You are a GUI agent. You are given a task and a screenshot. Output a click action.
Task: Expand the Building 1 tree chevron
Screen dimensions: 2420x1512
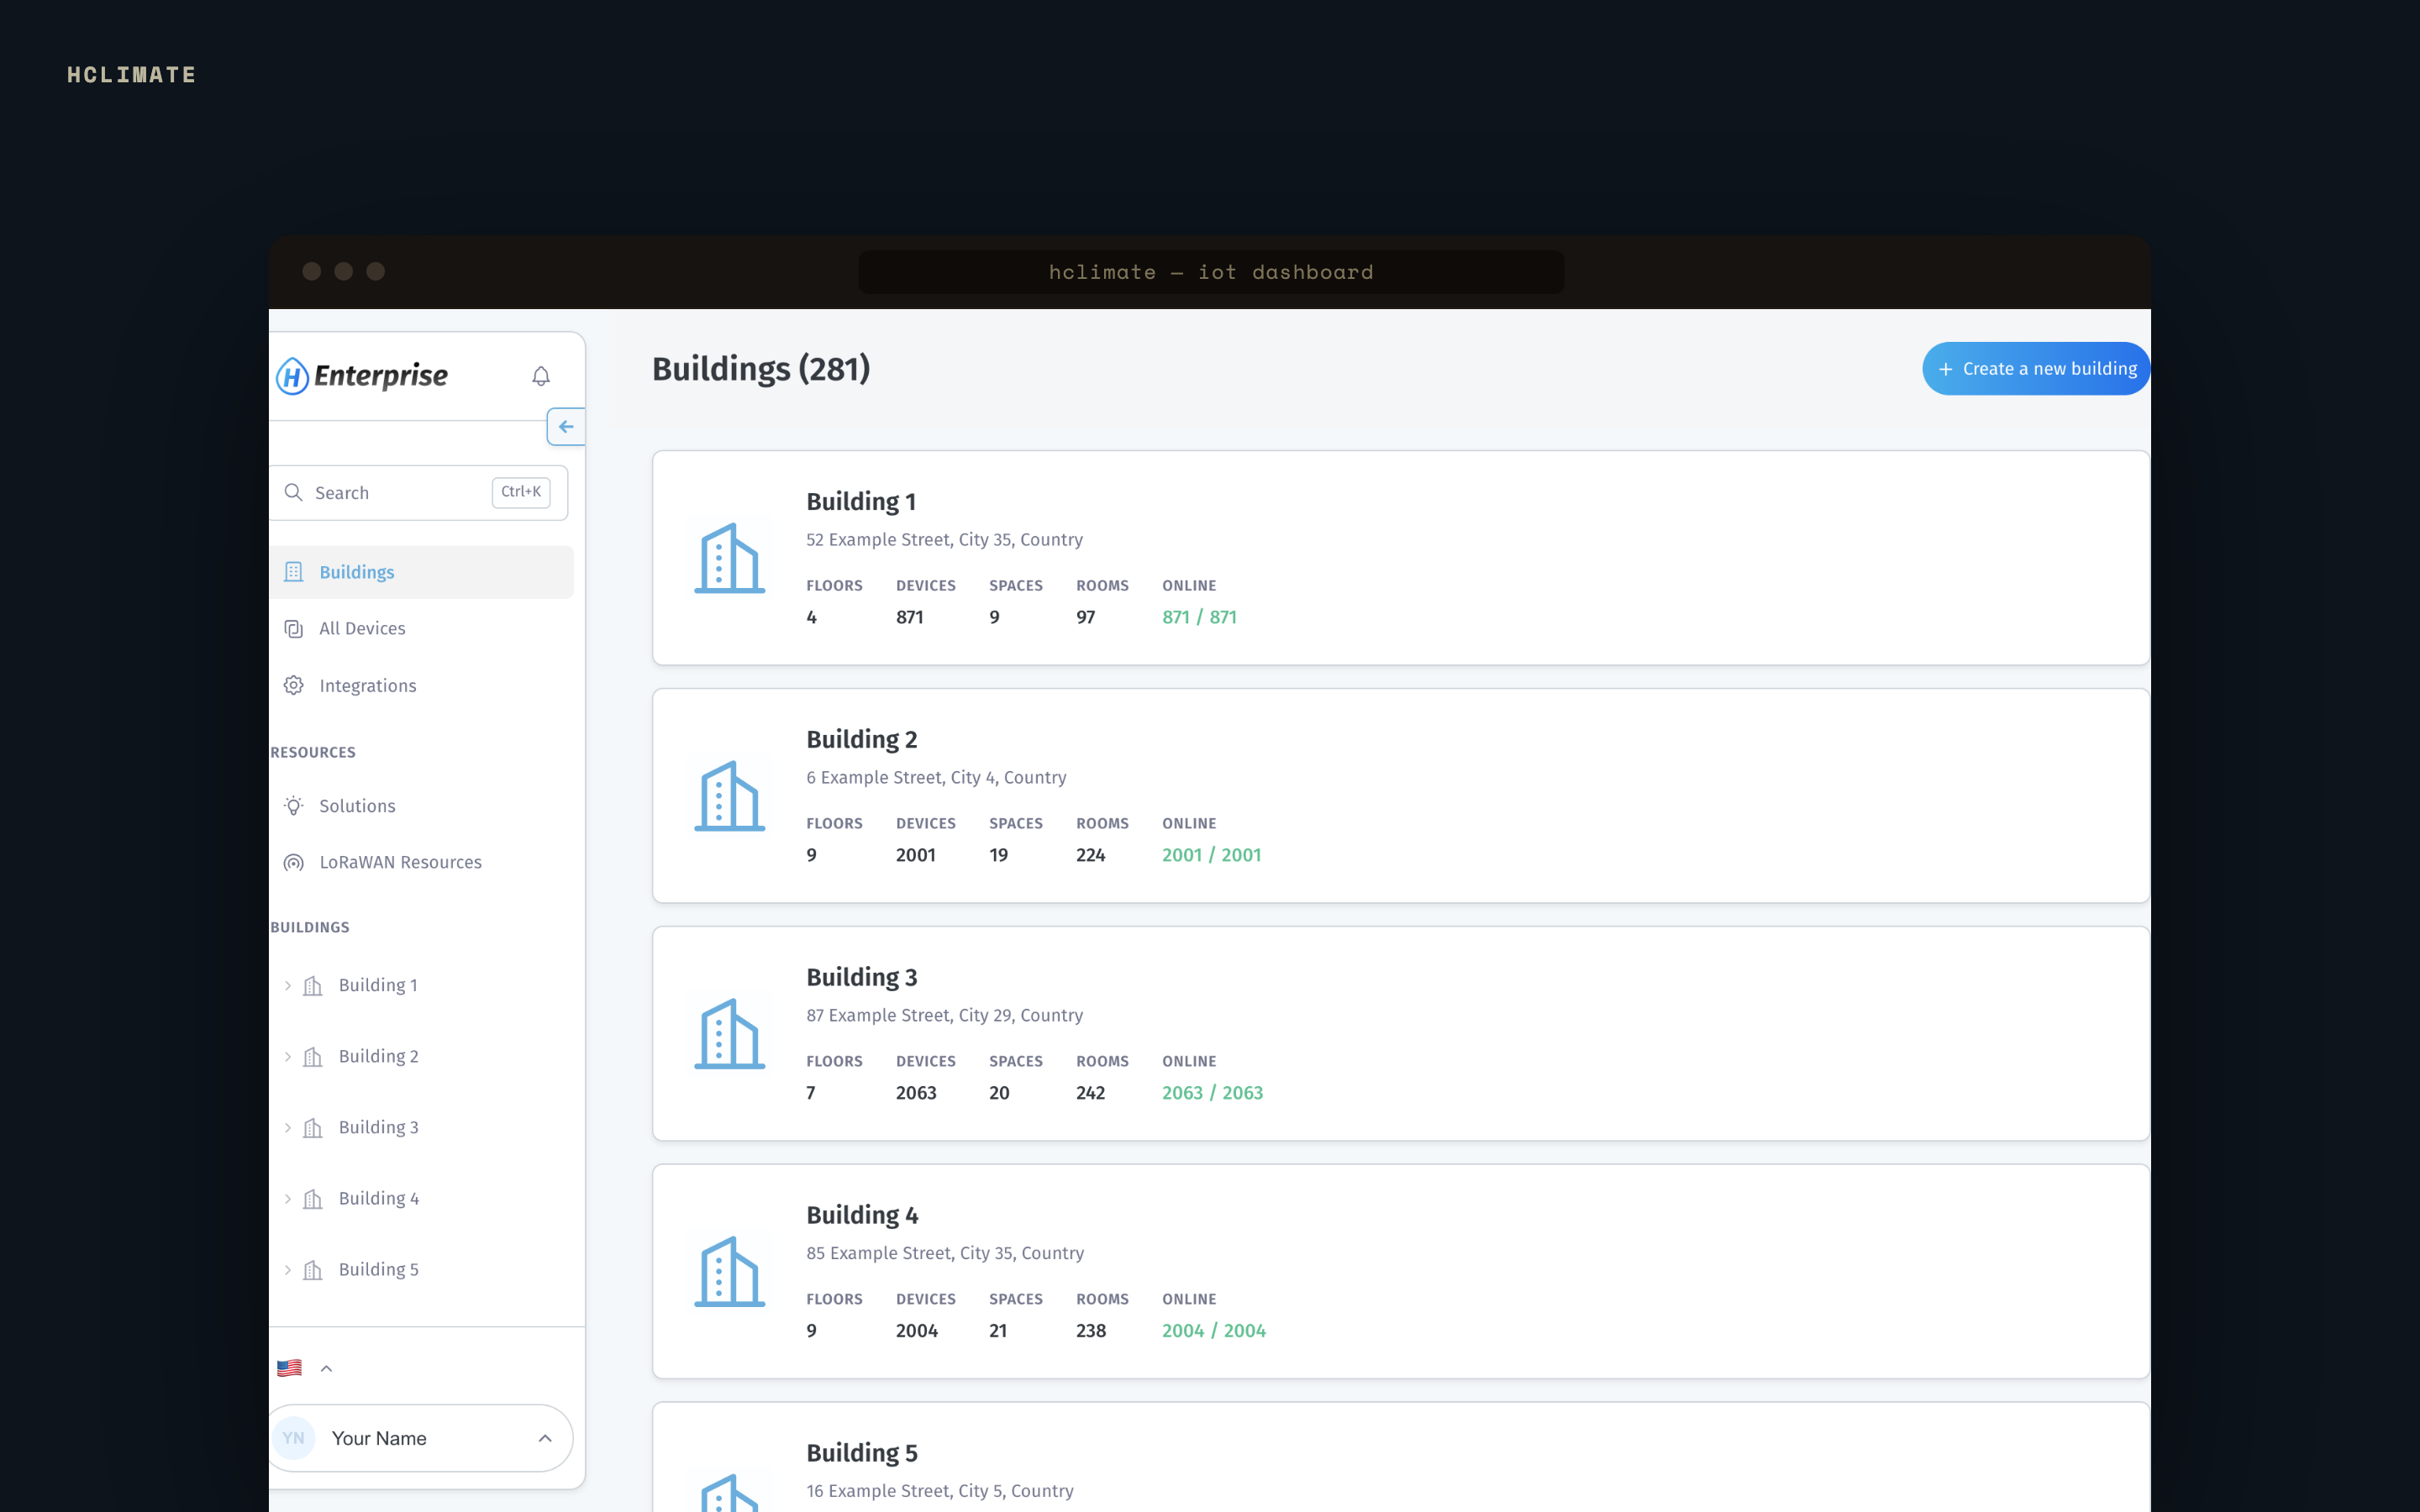pos(288,986)
